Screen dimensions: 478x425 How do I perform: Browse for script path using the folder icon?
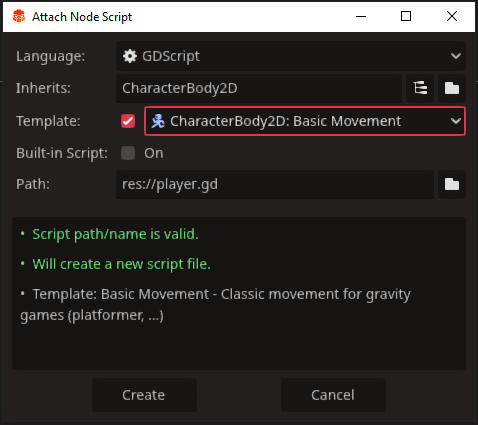coord(452,184)
